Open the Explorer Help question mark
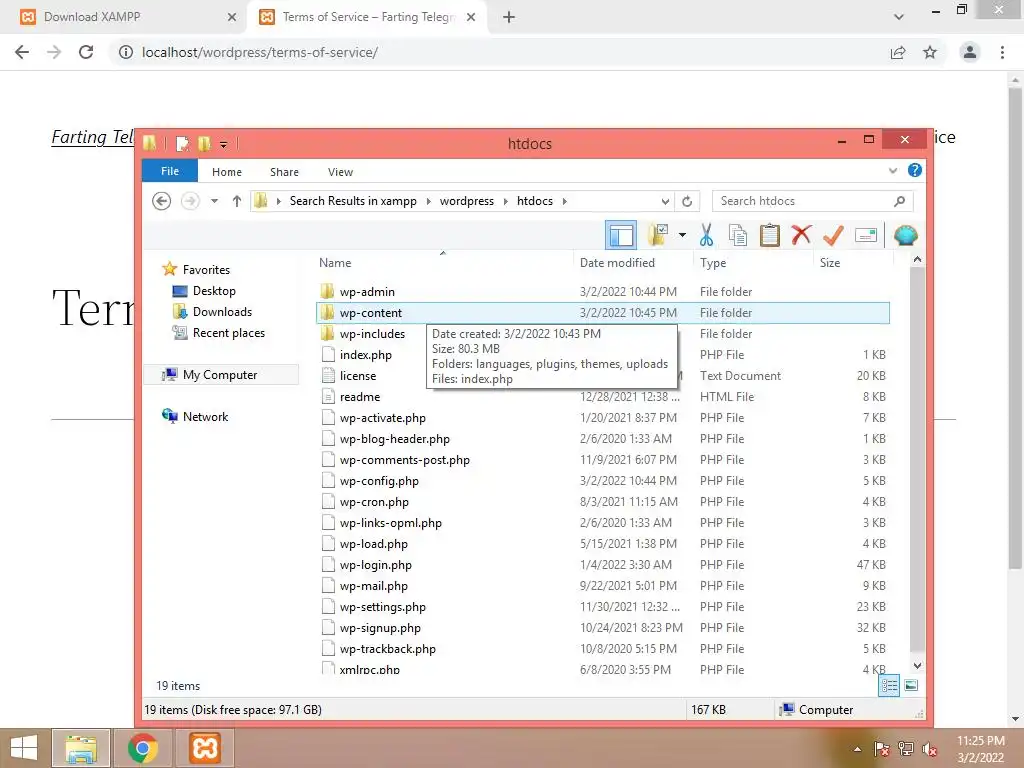1024x768 pixels. coord(915,170)
